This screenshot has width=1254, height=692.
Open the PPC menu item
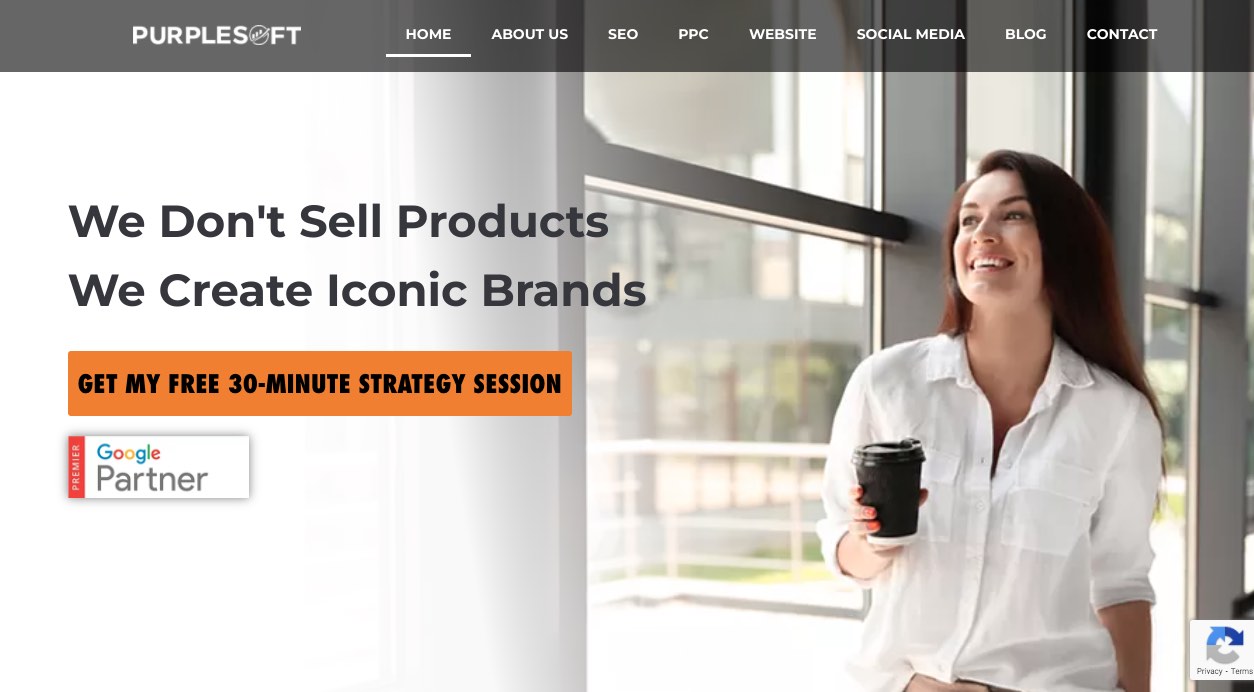[693, 34]
